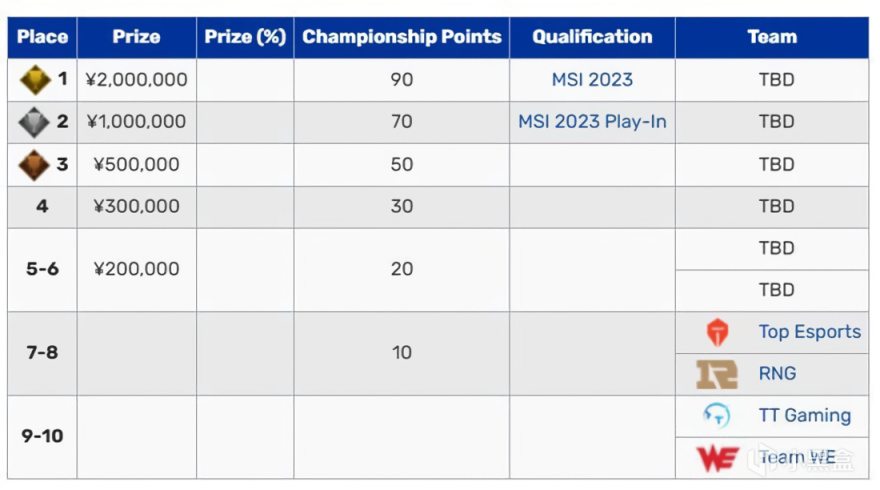Click the bronze third place medal icon
The width and height of the screenshot is (880, 490).
(x=34, y=165)
